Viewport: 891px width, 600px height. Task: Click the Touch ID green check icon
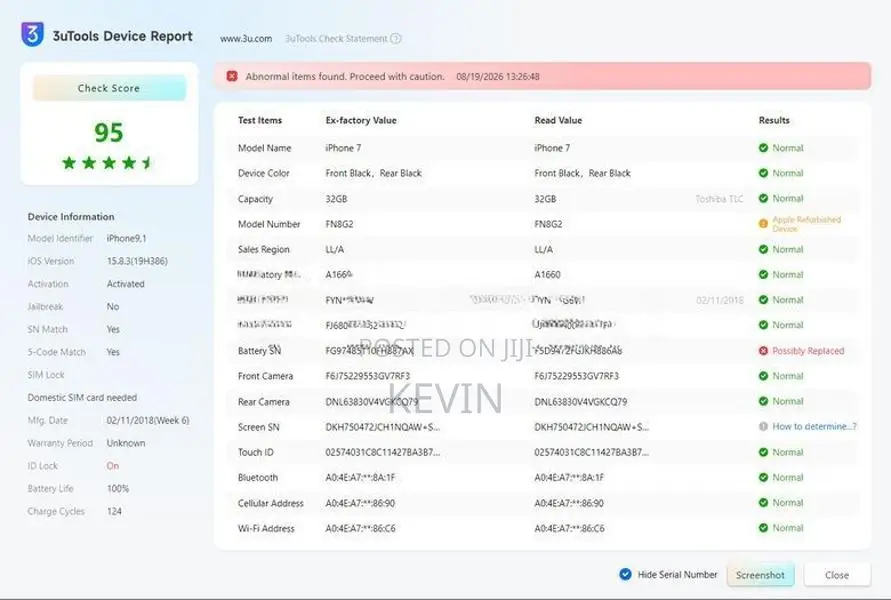coord(763,452)
